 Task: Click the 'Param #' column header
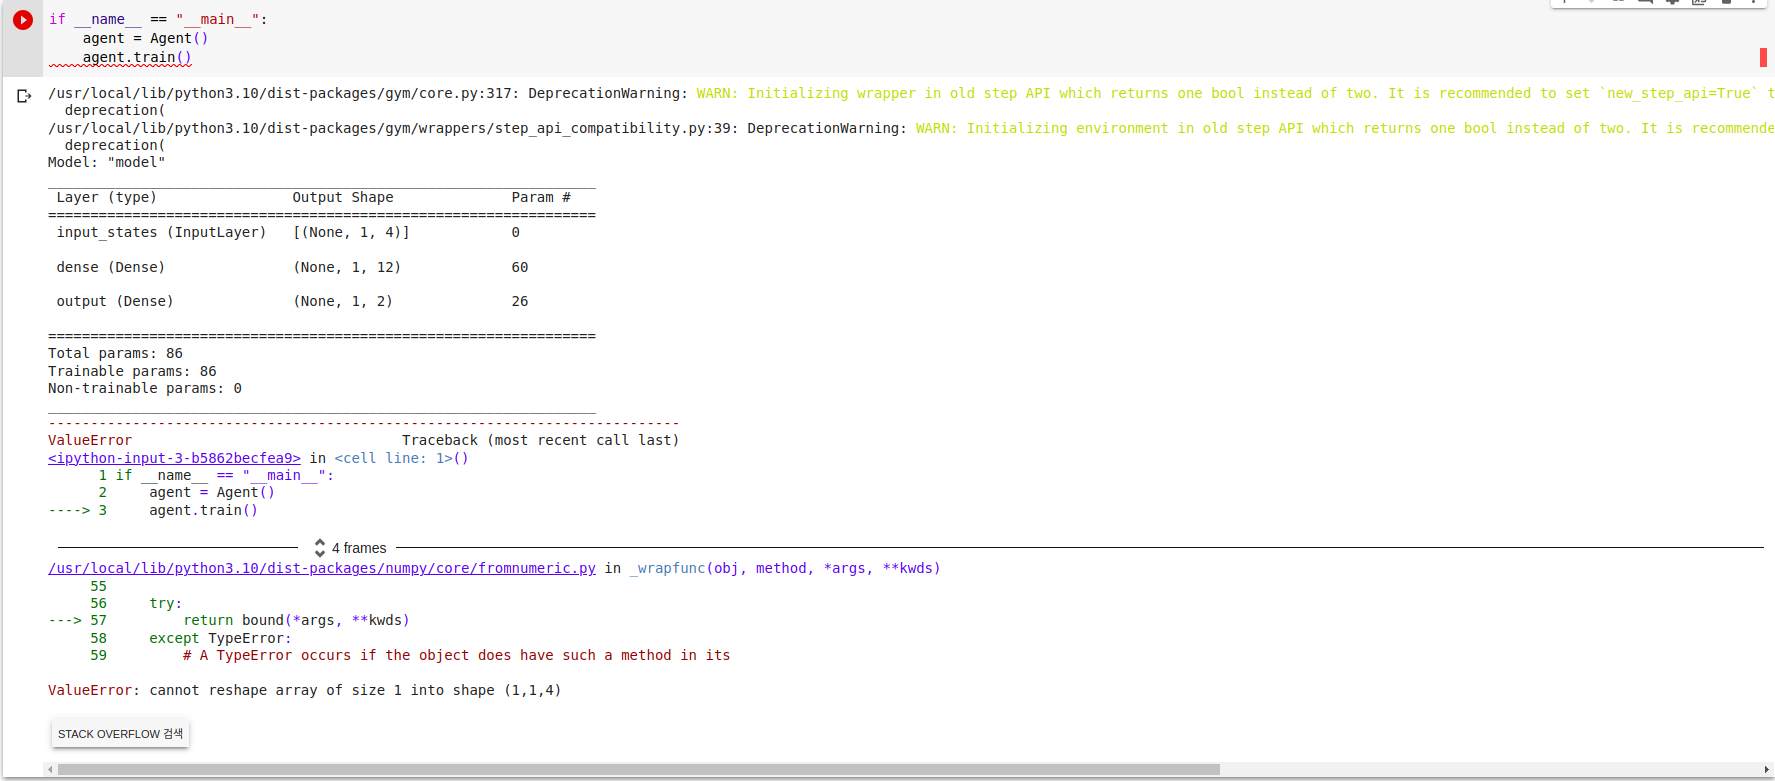click(541, 197)
